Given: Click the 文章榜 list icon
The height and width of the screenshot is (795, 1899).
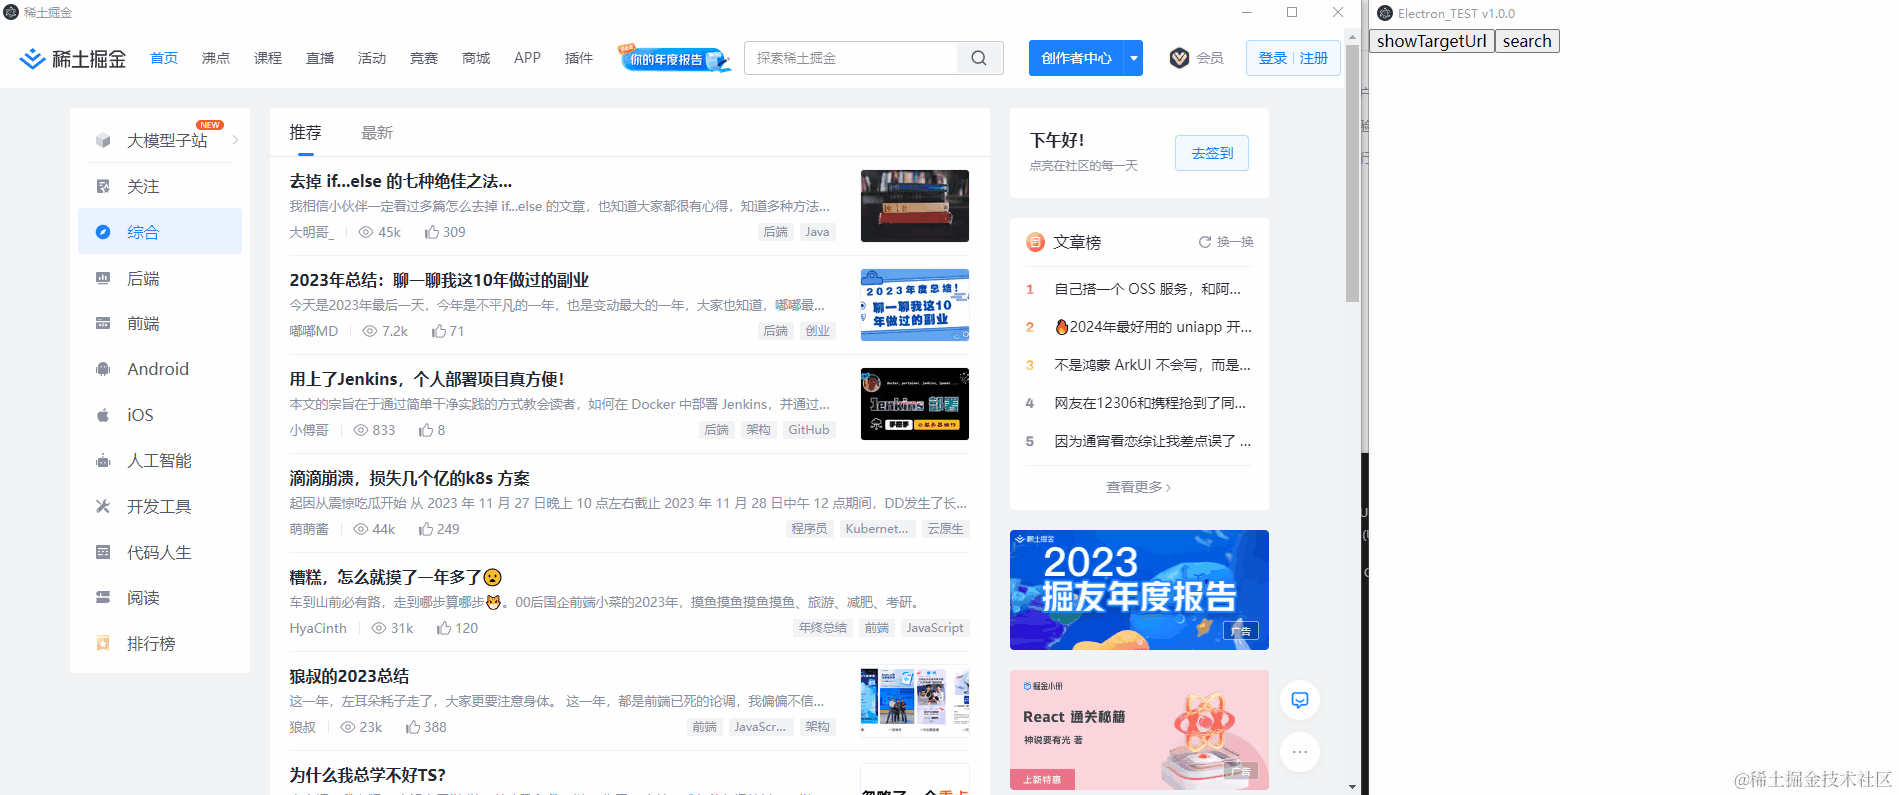Looking at the screenshot, I should coord(1035,242).
